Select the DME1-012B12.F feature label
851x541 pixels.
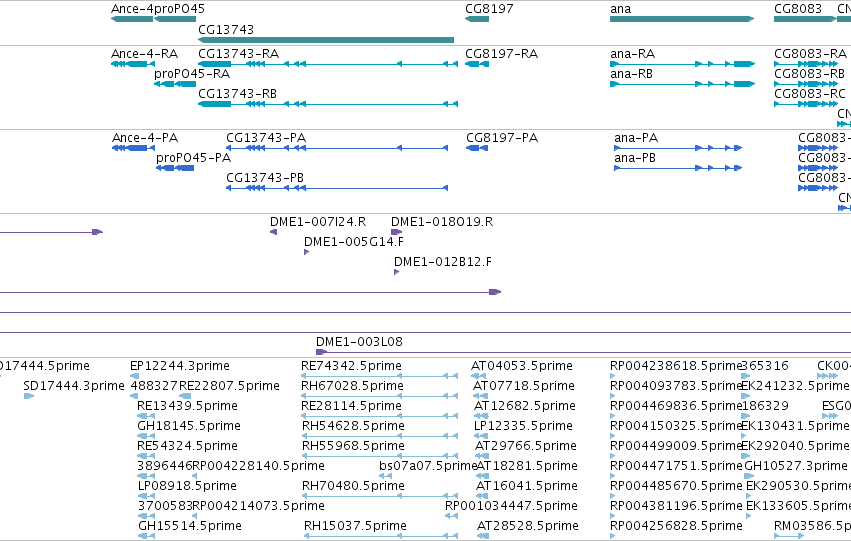coord(443,262)
